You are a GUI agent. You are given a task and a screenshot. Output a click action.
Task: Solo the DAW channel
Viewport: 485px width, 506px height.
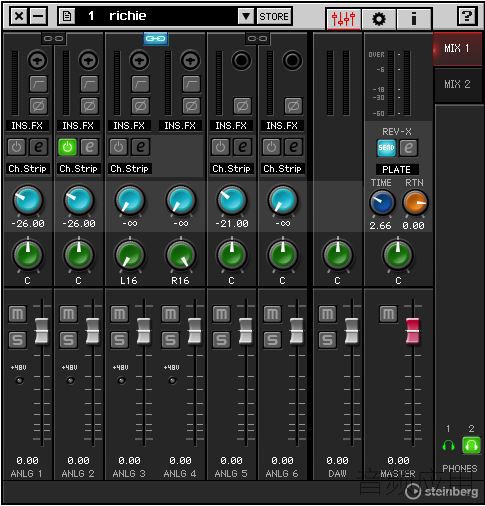pyautogui.click(x=327, y=340)
